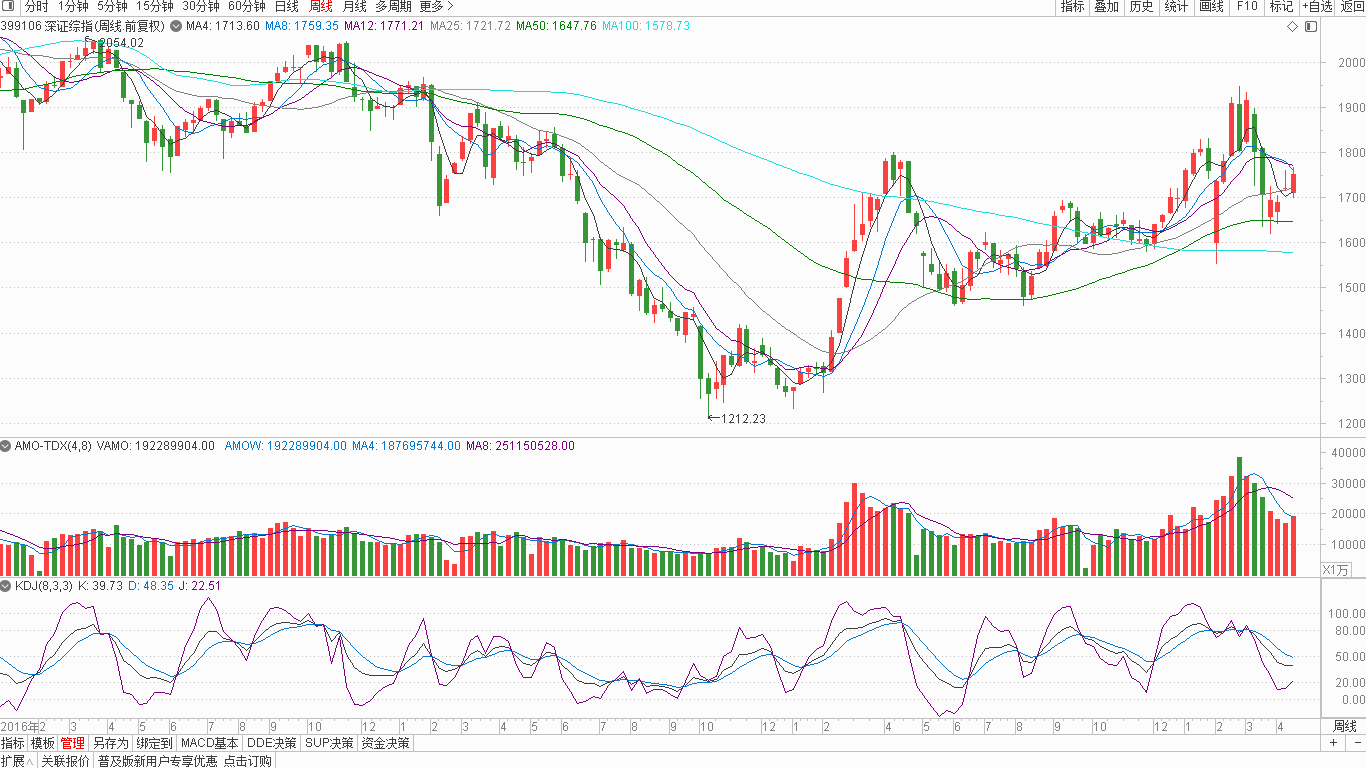The width and height of the screenshot is (1366, 768).
Task: Click the MA25: 1721.72 label
Action: (470, 26)
